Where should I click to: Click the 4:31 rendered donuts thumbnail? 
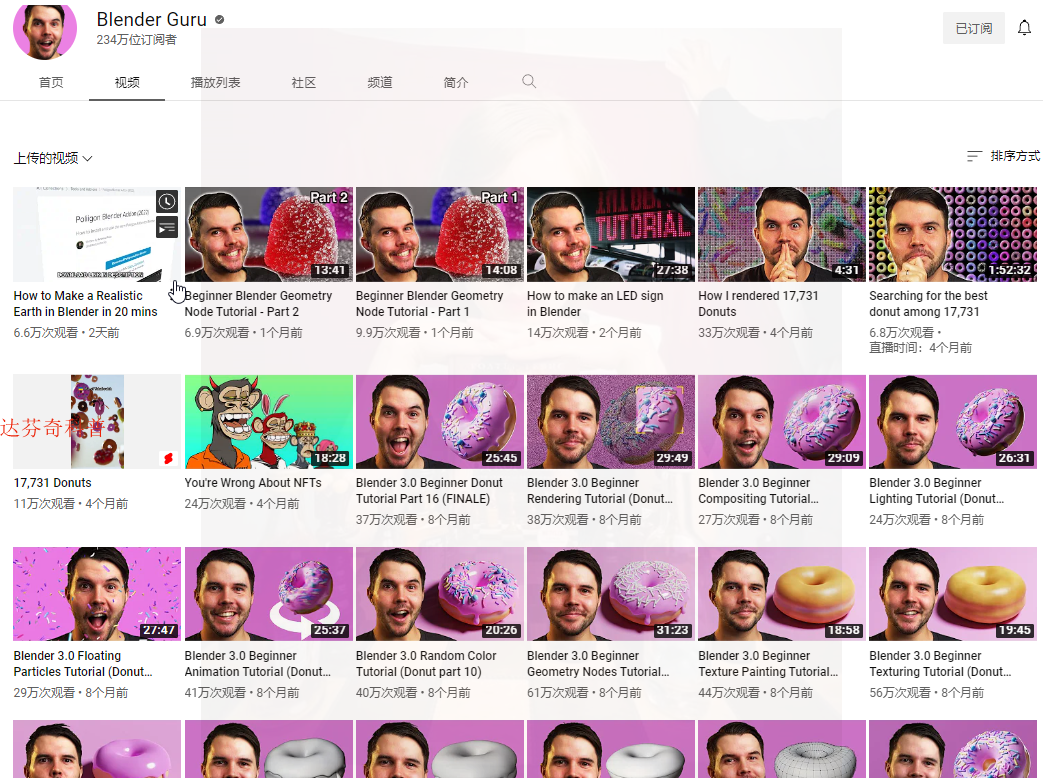tap(782, 234)
